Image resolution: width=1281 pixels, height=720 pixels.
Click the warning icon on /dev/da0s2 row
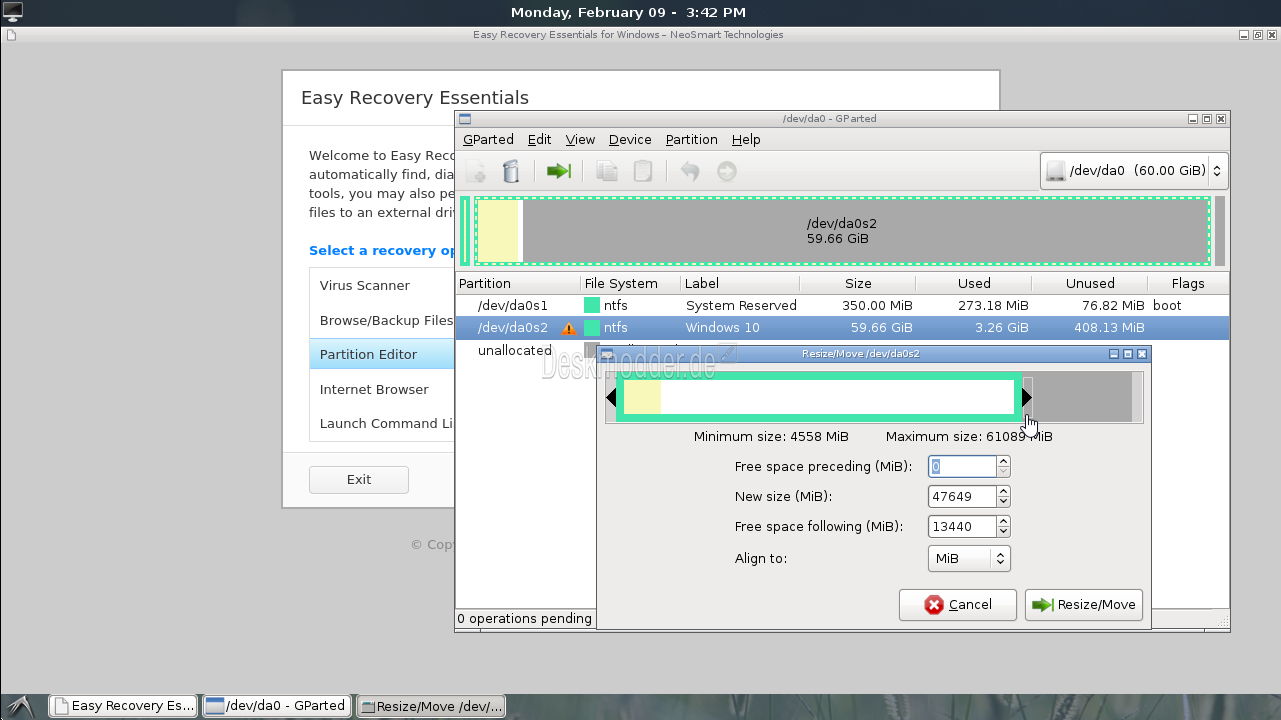[x=569, y=328]
